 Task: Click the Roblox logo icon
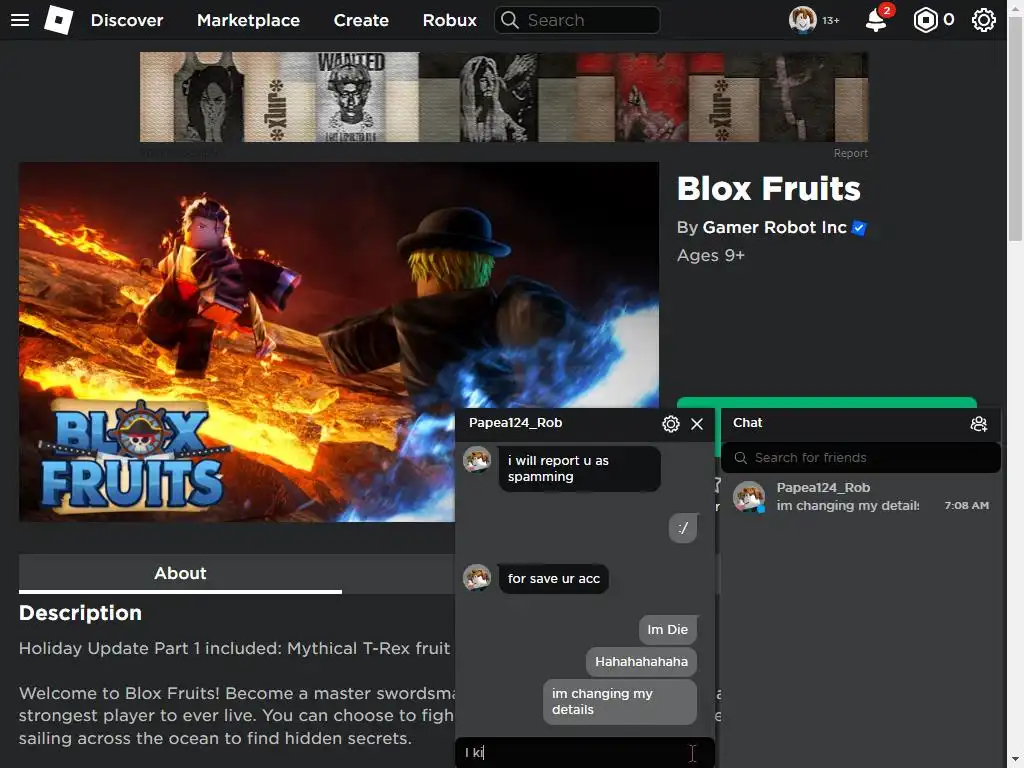tap(59, 20)
